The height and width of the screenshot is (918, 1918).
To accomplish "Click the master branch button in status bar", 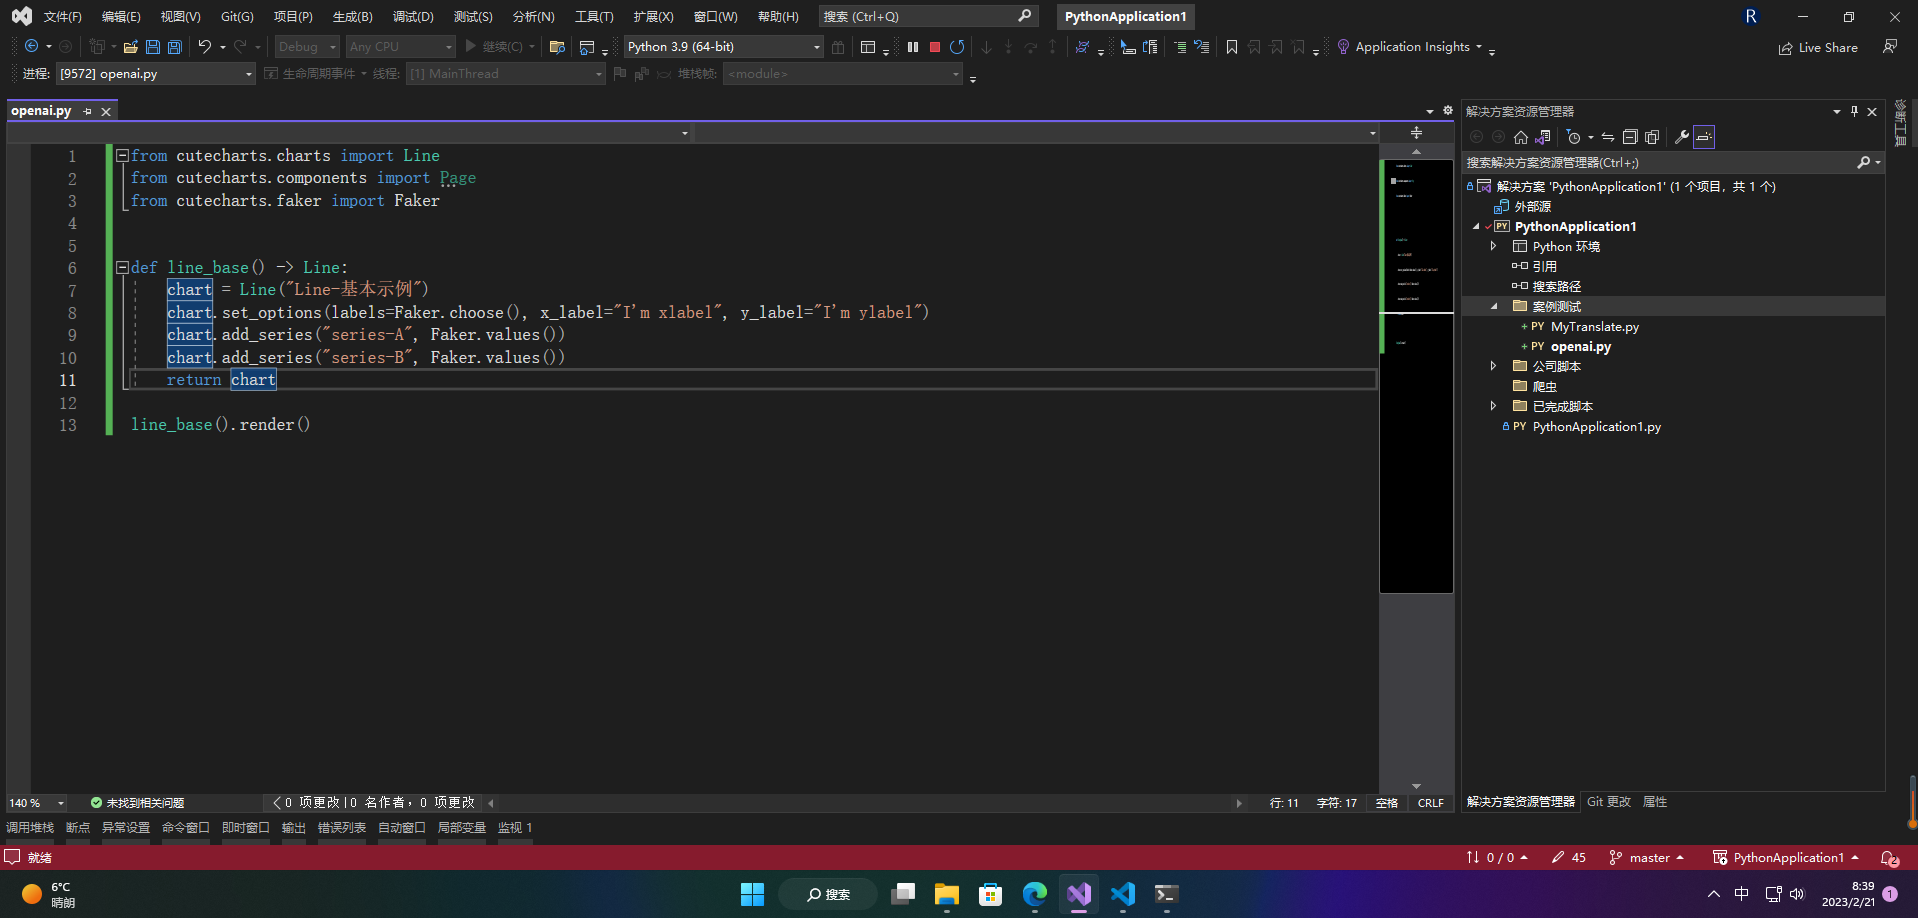I will [1648, 858].
